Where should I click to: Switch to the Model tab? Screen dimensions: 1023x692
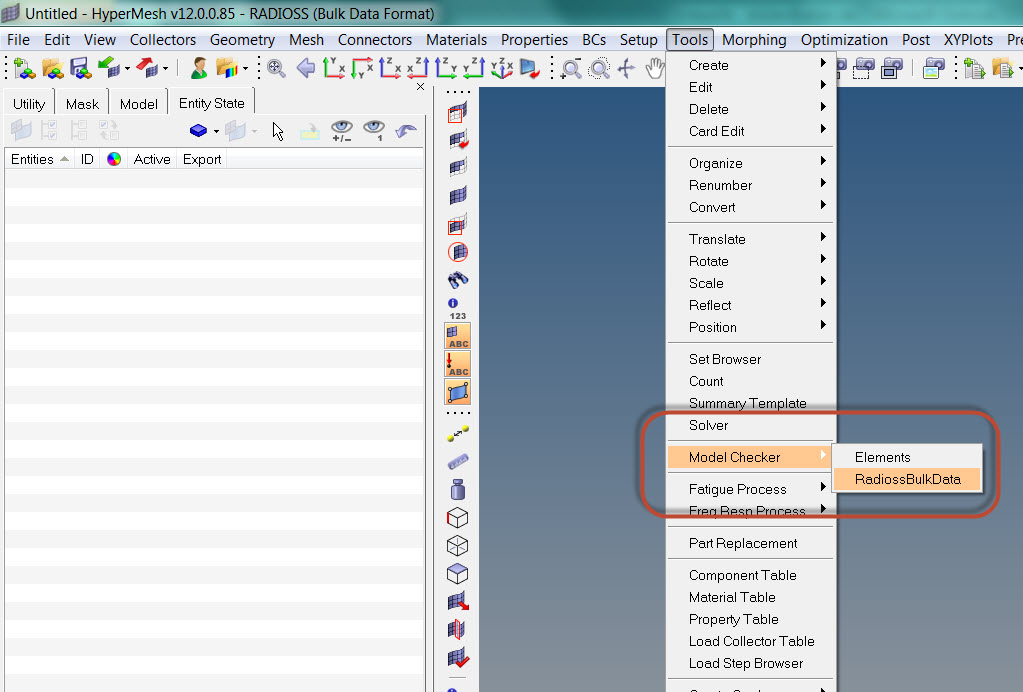point(138,104)
